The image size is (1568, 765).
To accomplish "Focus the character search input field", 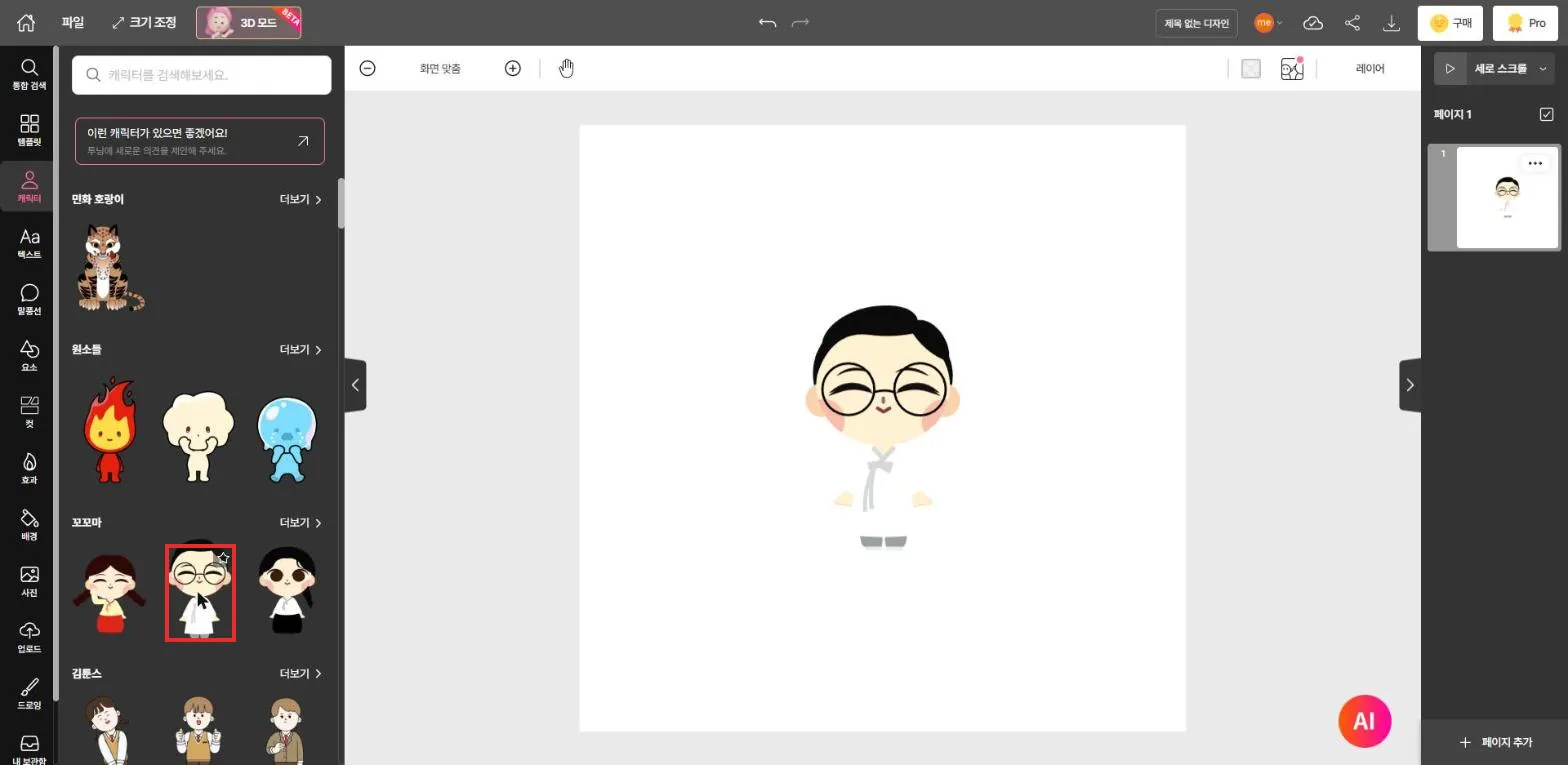I will click(x=201, y=75).
